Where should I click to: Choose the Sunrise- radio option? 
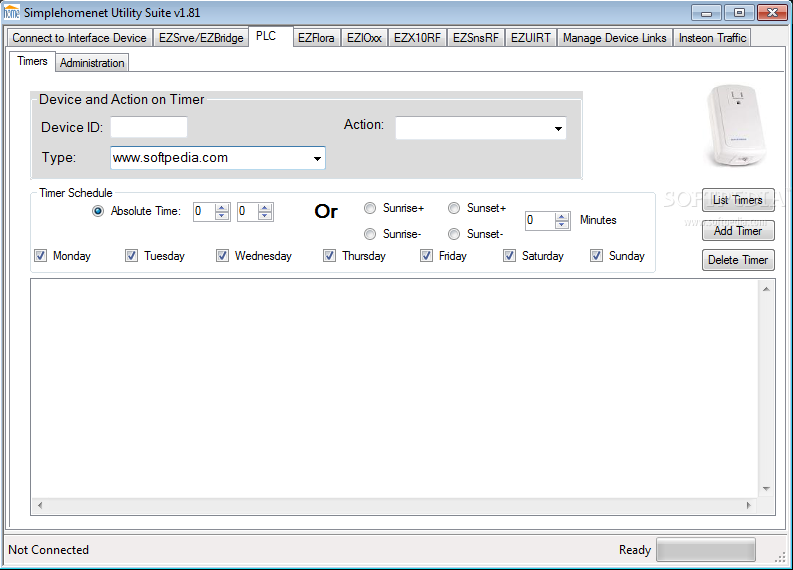coord(370,234)
